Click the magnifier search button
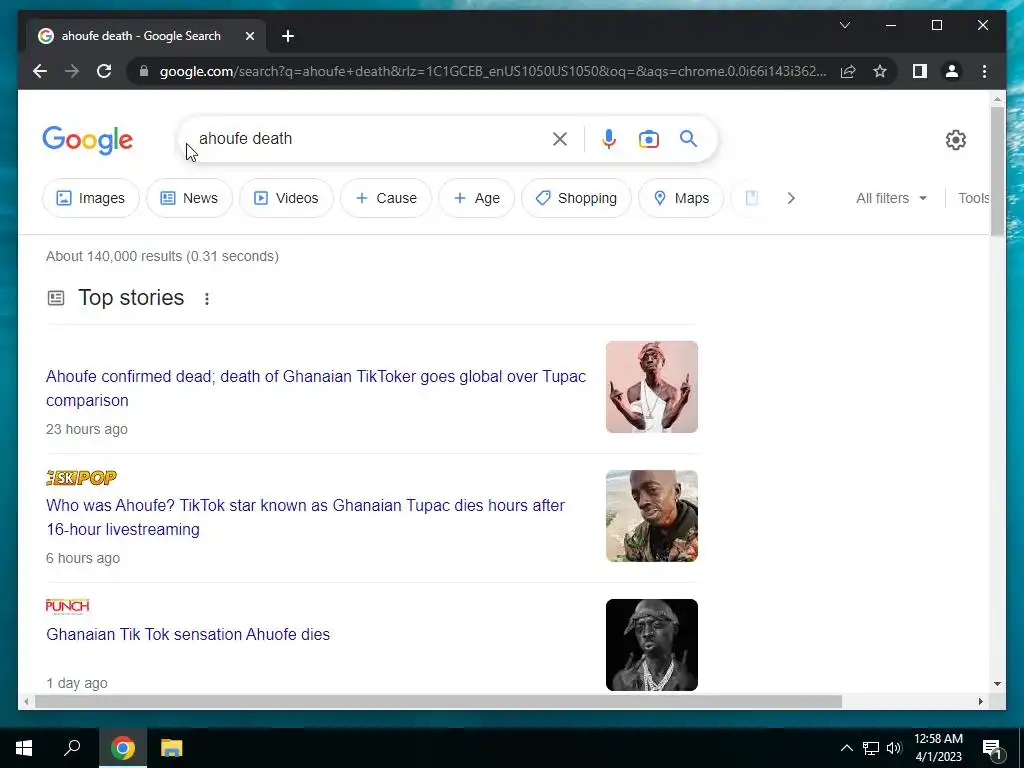 point(688,138)
